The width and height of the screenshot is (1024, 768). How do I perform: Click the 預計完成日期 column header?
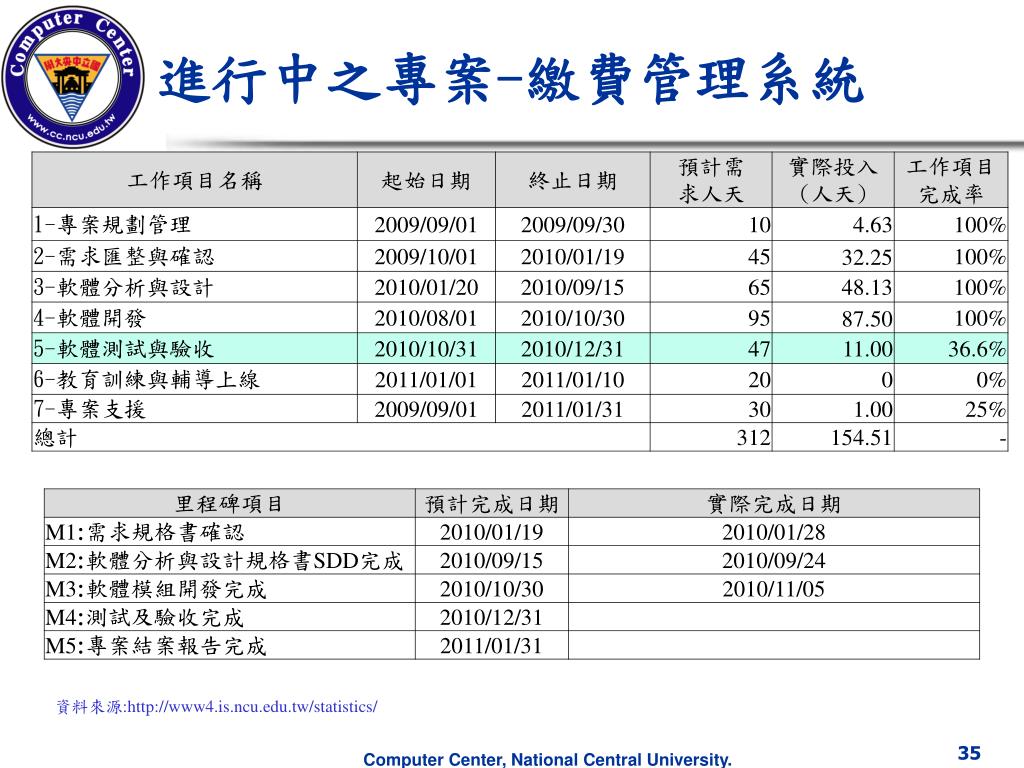click(492, 504)
